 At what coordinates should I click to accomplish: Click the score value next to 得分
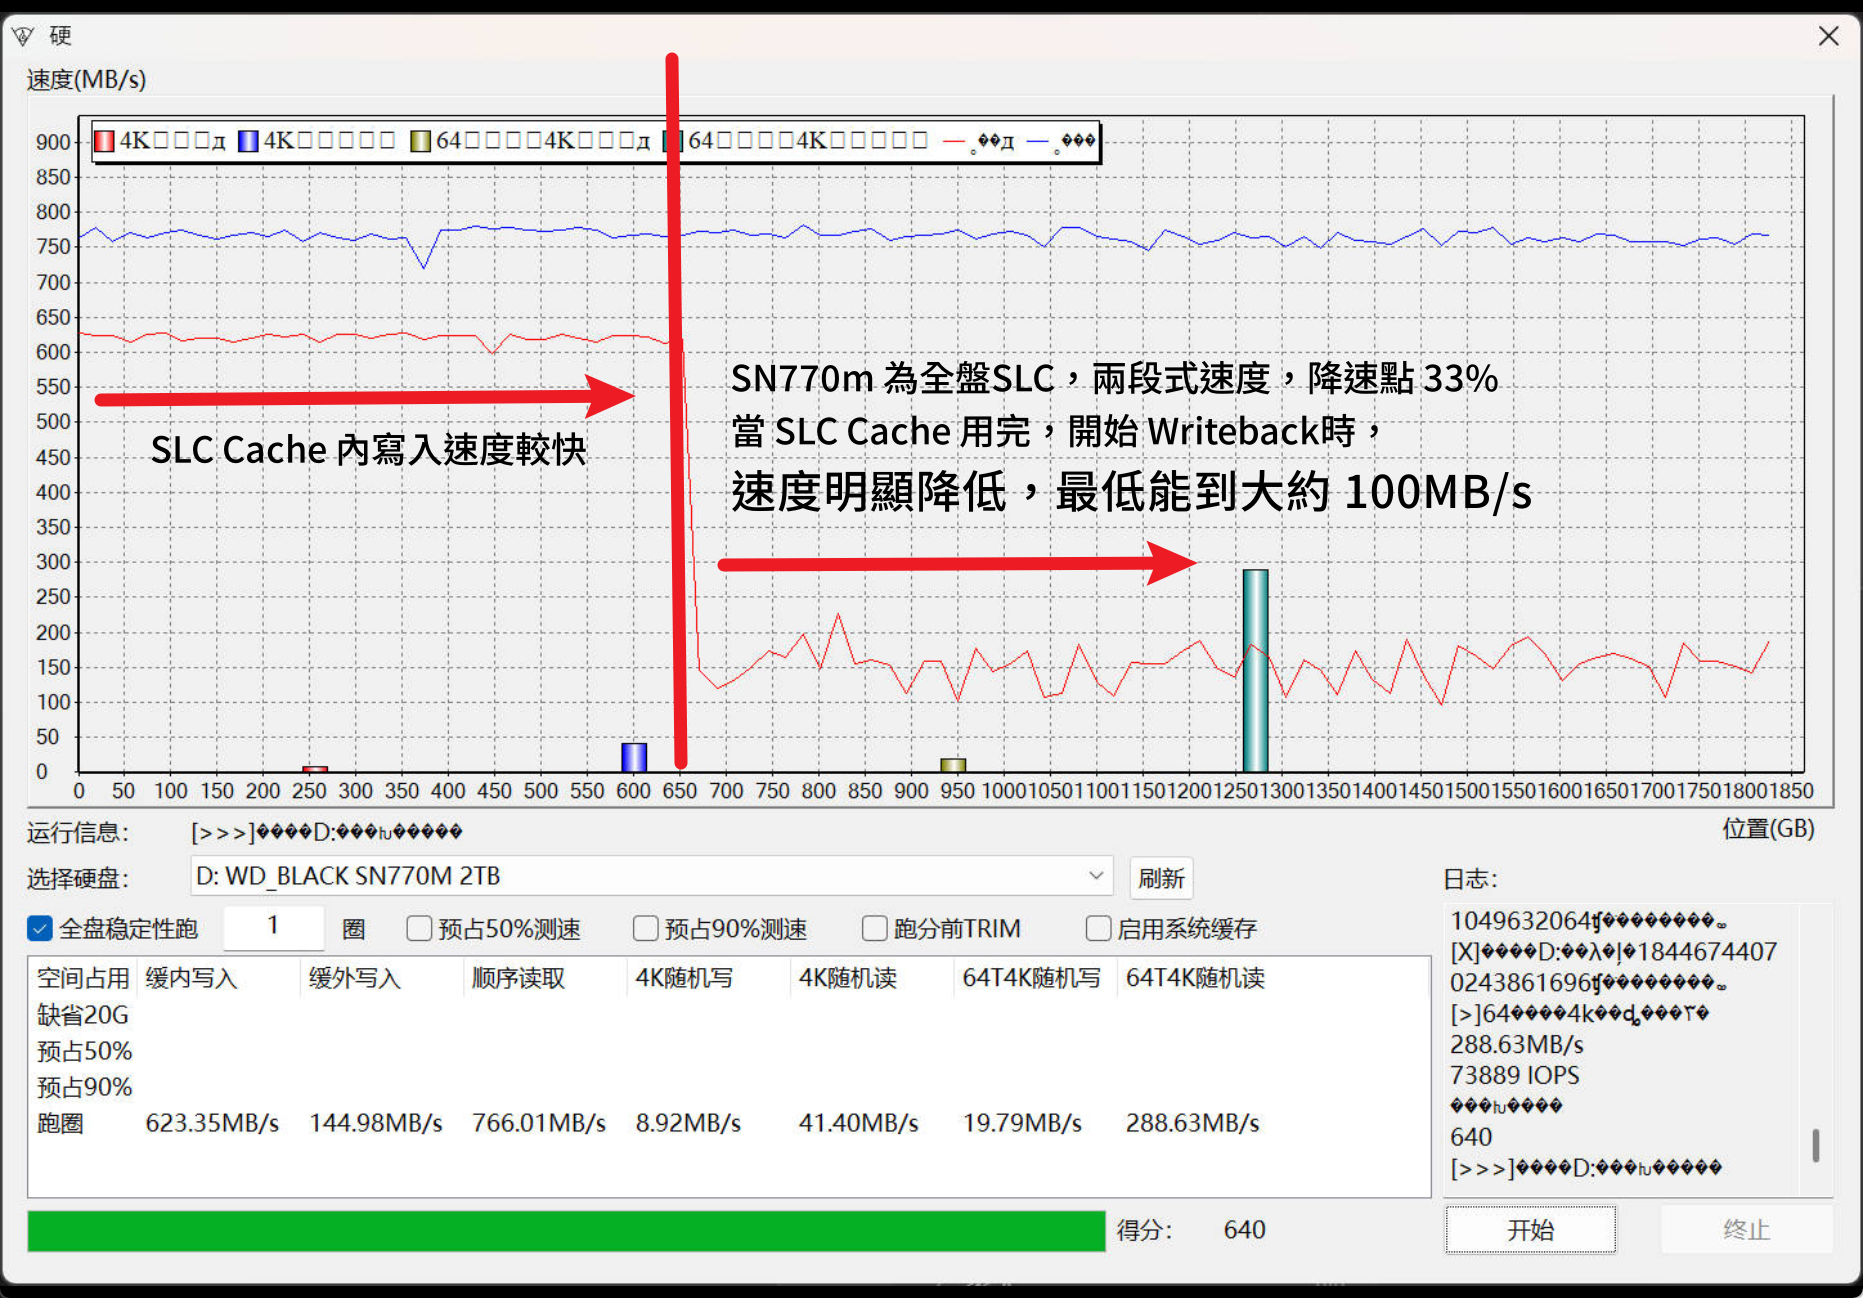point(1244,1230)
